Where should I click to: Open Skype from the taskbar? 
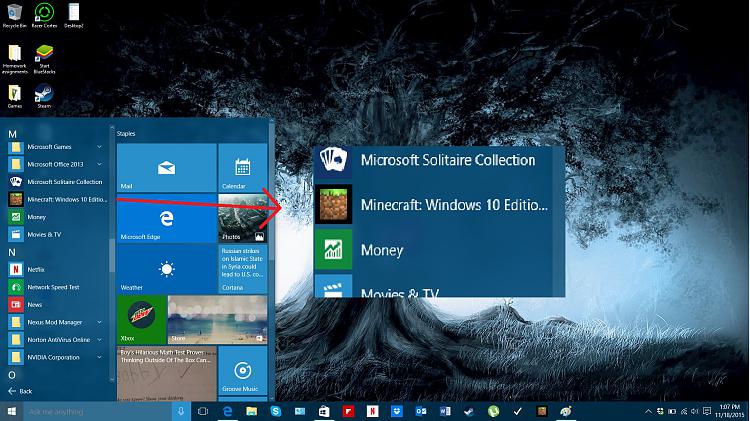pyautogui.click(x=276, y=411)
